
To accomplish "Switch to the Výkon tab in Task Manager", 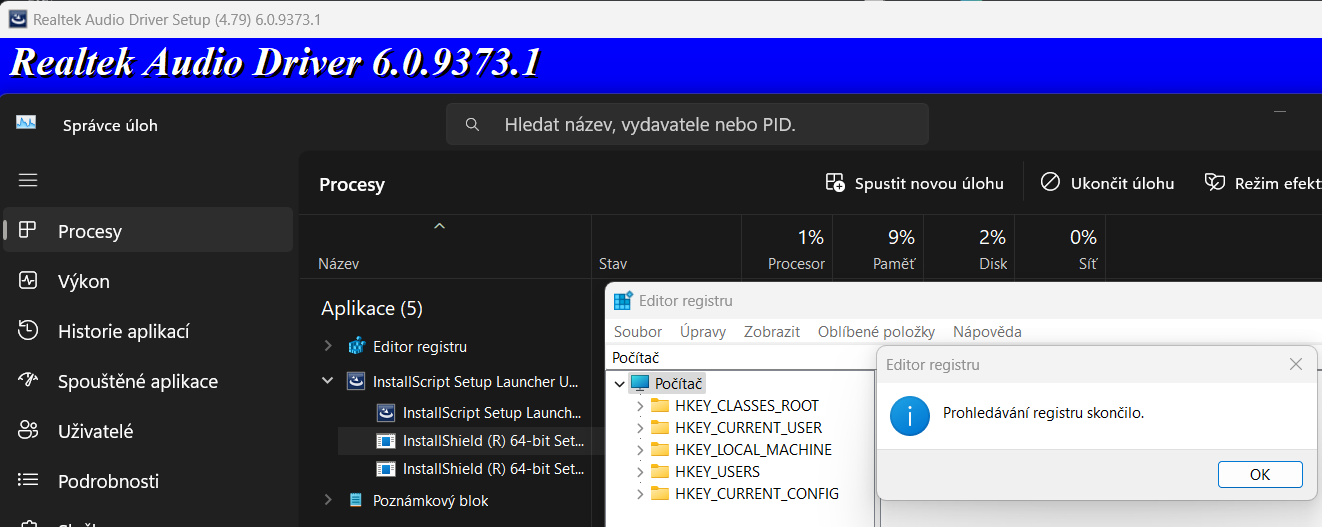I will coord(148,281).
